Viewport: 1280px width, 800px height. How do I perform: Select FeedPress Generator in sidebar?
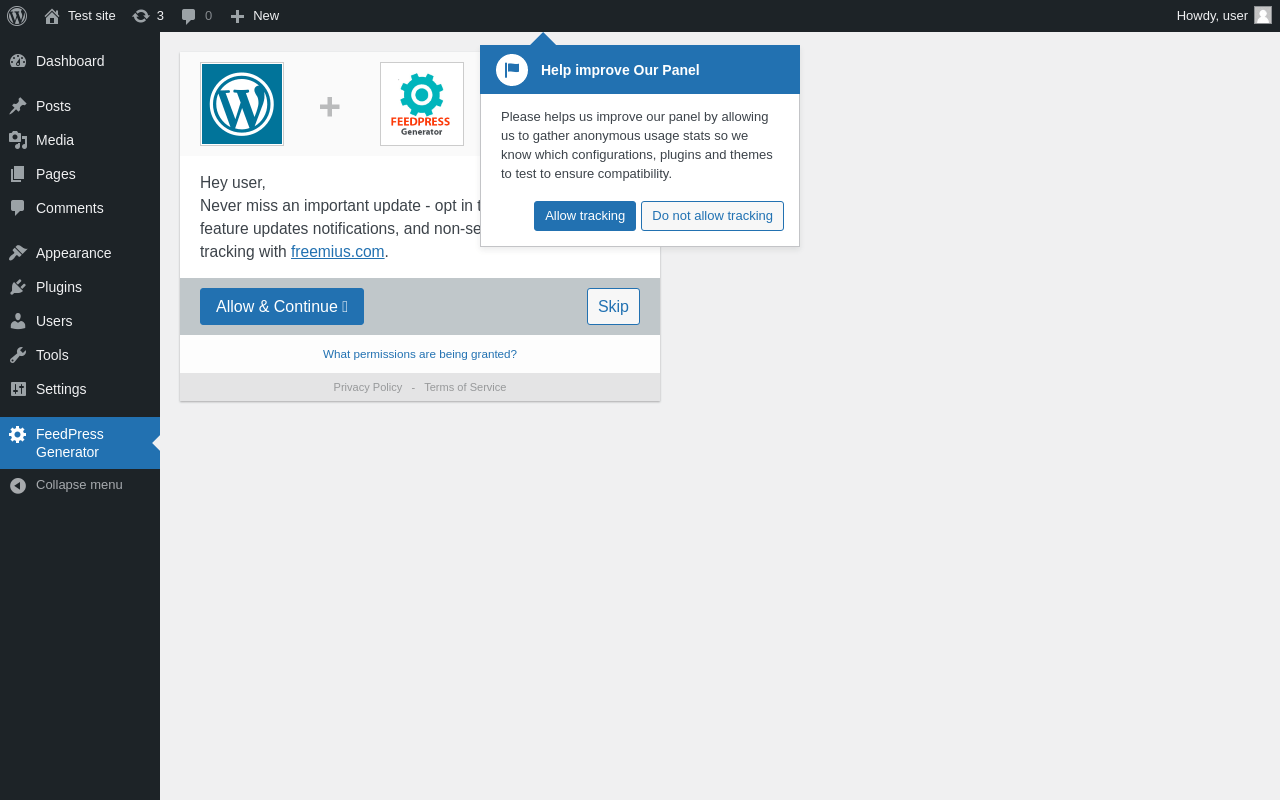[x=80, y=443]
